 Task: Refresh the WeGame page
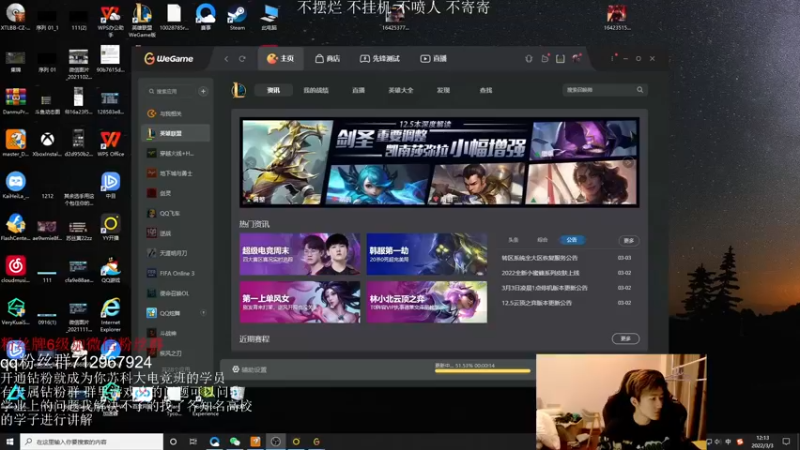click(x=242, y=59)
